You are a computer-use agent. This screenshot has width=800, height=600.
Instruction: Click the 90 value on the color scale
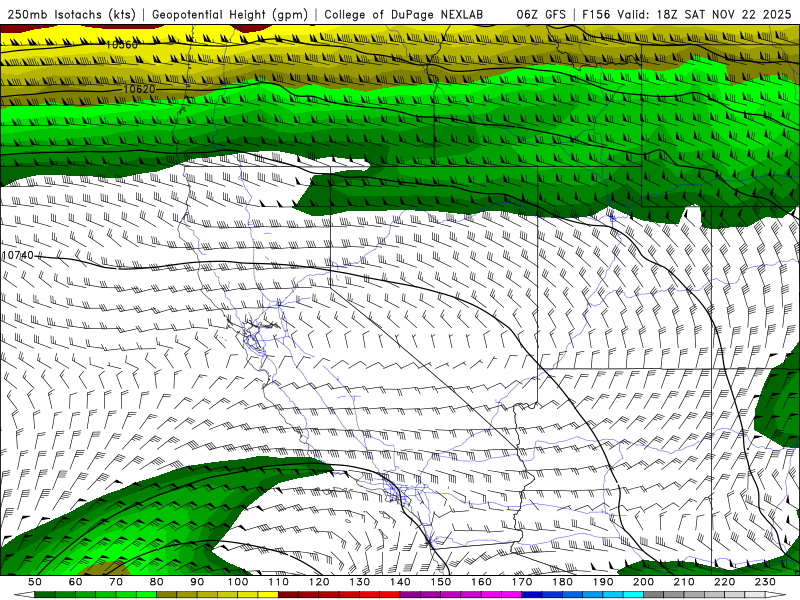pyautogui.click(x=197, y=582)
